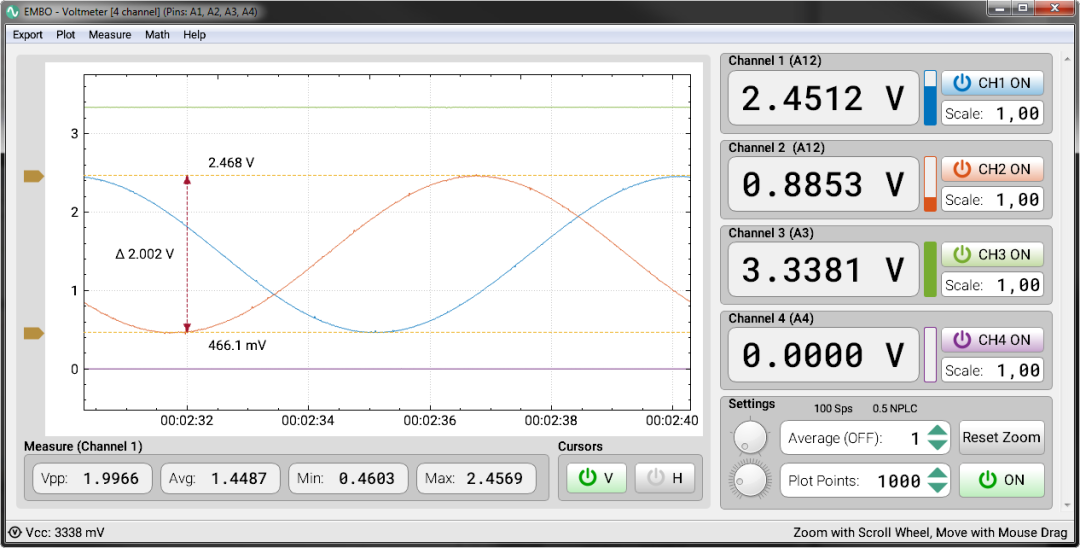
Task: Toggle the CH1 ON channel button
Action: 992,83
